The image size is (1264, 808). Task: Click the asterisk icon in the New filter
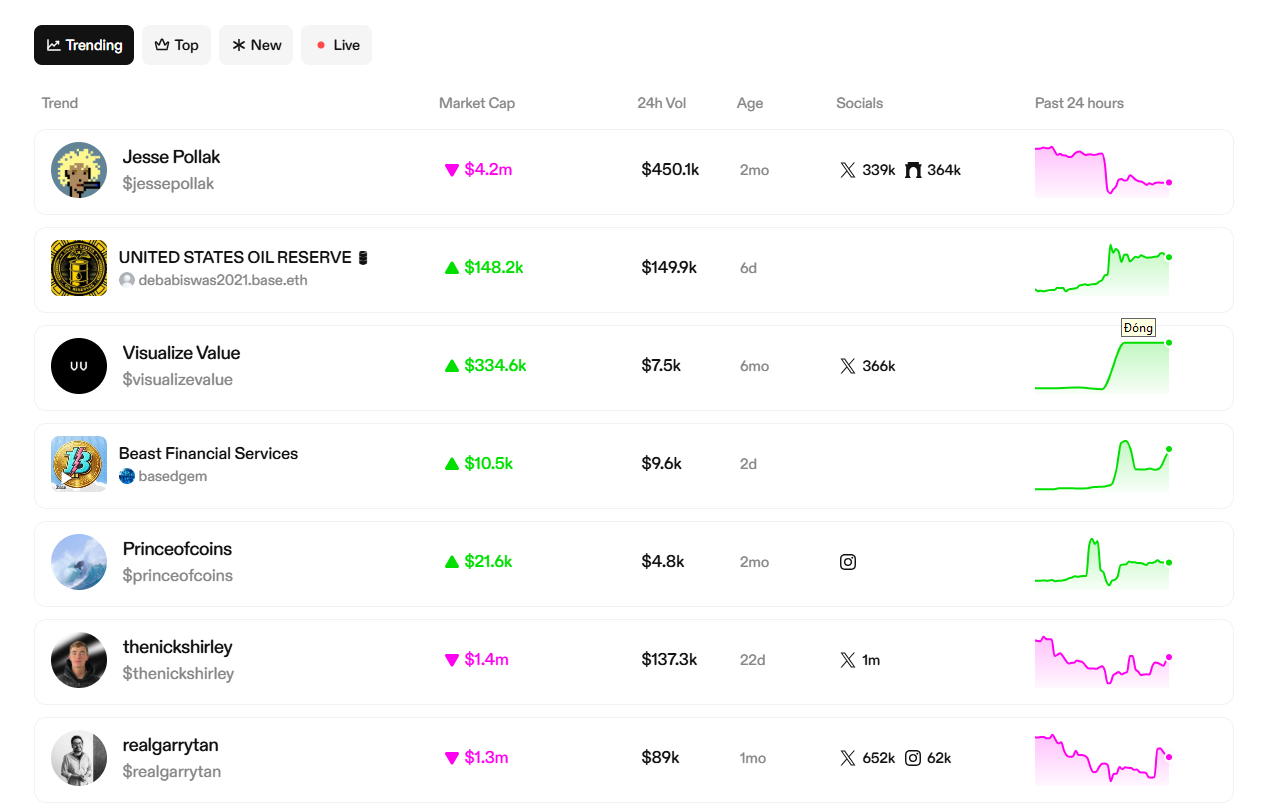(237, 44)
